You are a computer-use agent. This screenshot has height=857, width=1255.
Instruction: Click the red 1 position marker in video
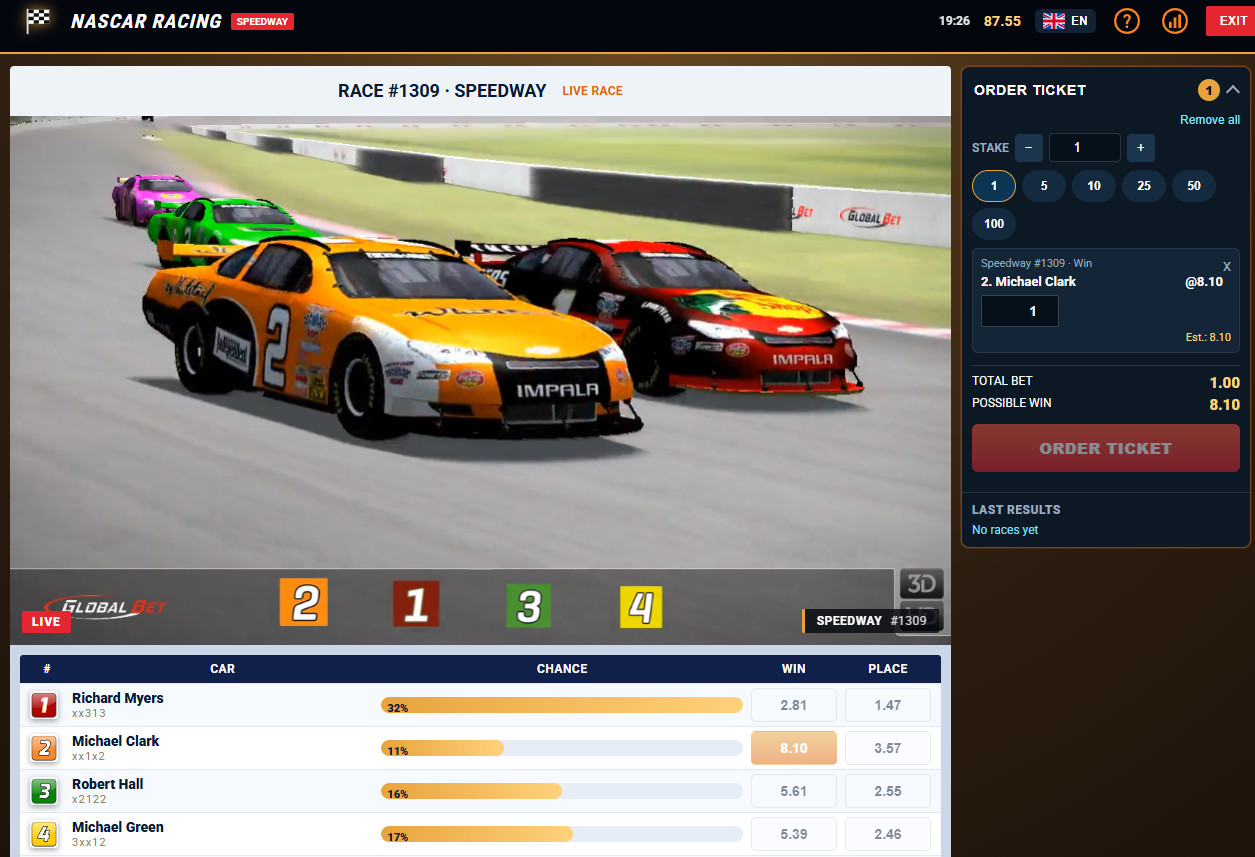point(417,604)
